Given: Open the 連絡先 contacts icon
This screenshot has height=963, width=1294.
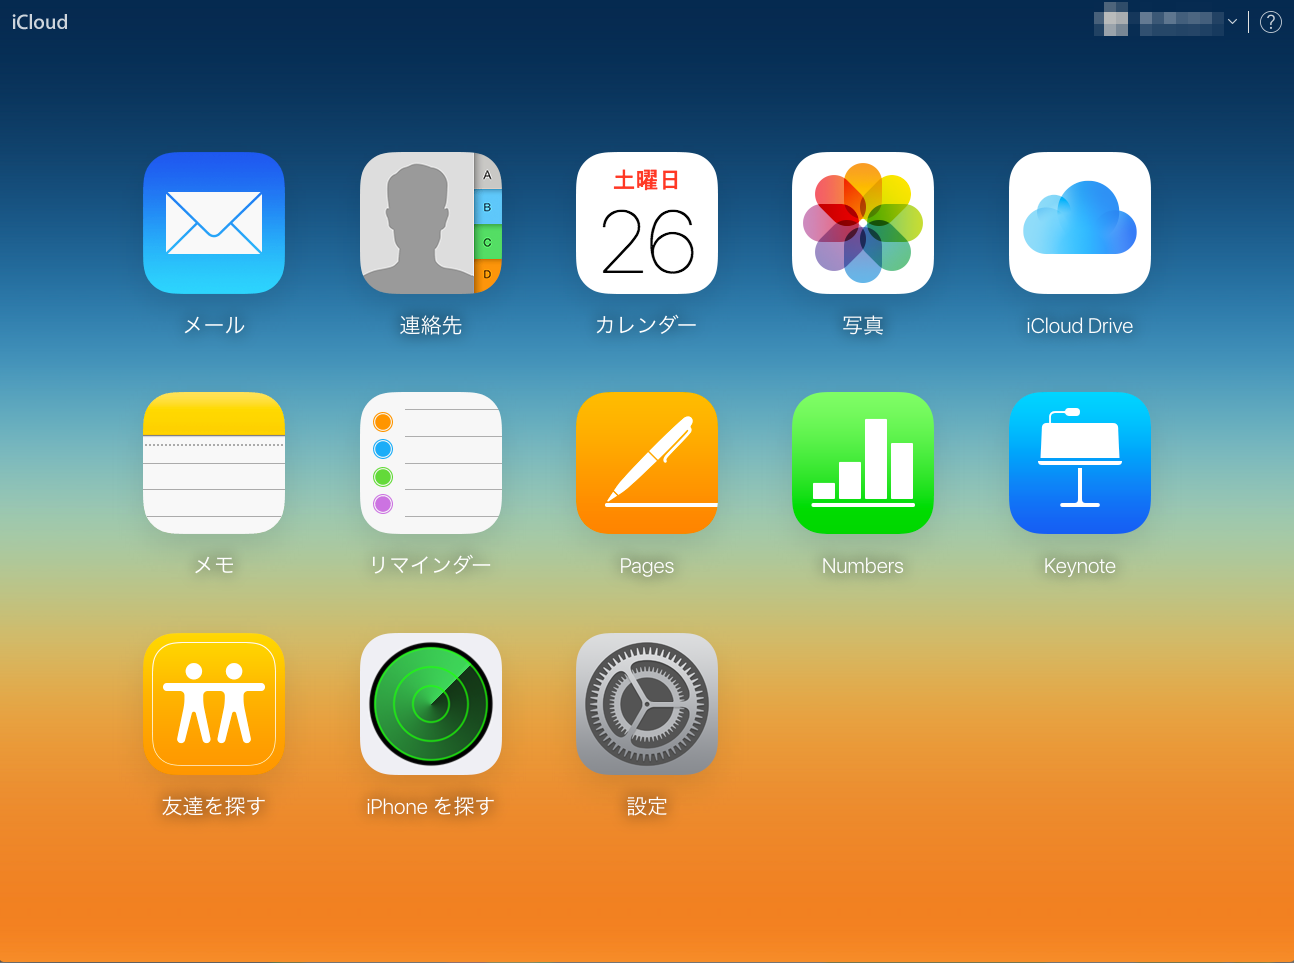Looking at the screenshot, I should pyautogui.click(x=431, y=223).
